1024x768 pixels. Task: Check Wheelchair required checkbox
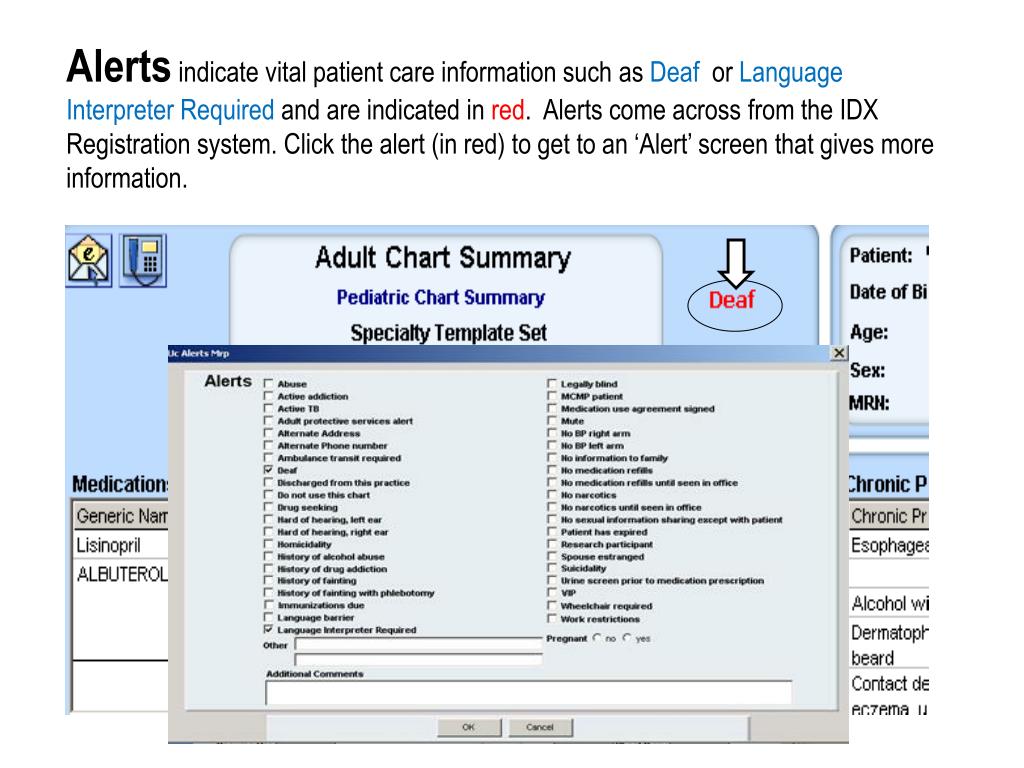tap(552, 605)
